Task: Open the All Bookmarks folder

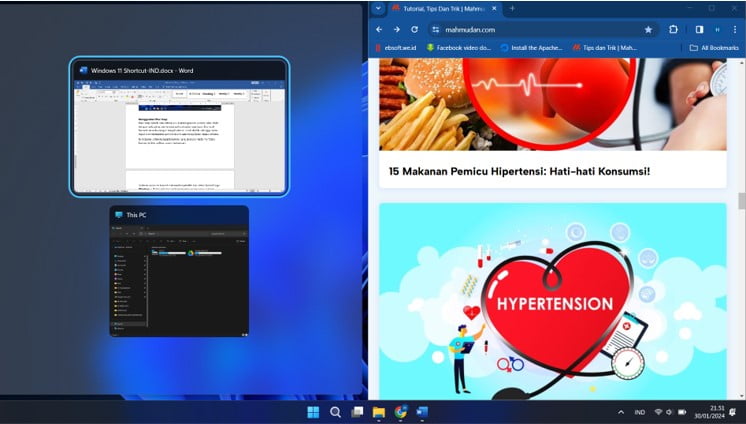Action: click(714, 47)
